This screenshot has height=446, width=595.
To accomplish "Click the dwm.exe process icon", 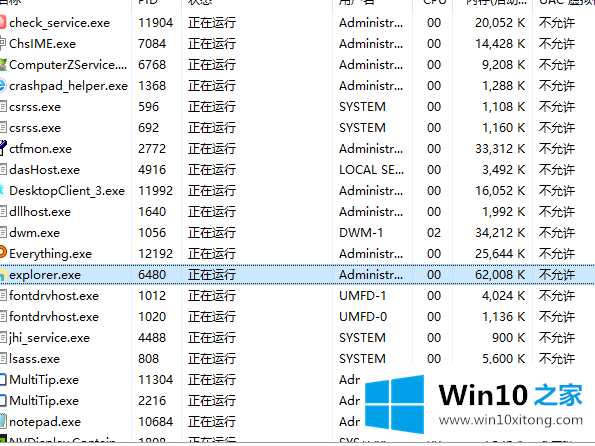I will pos(3,232).
